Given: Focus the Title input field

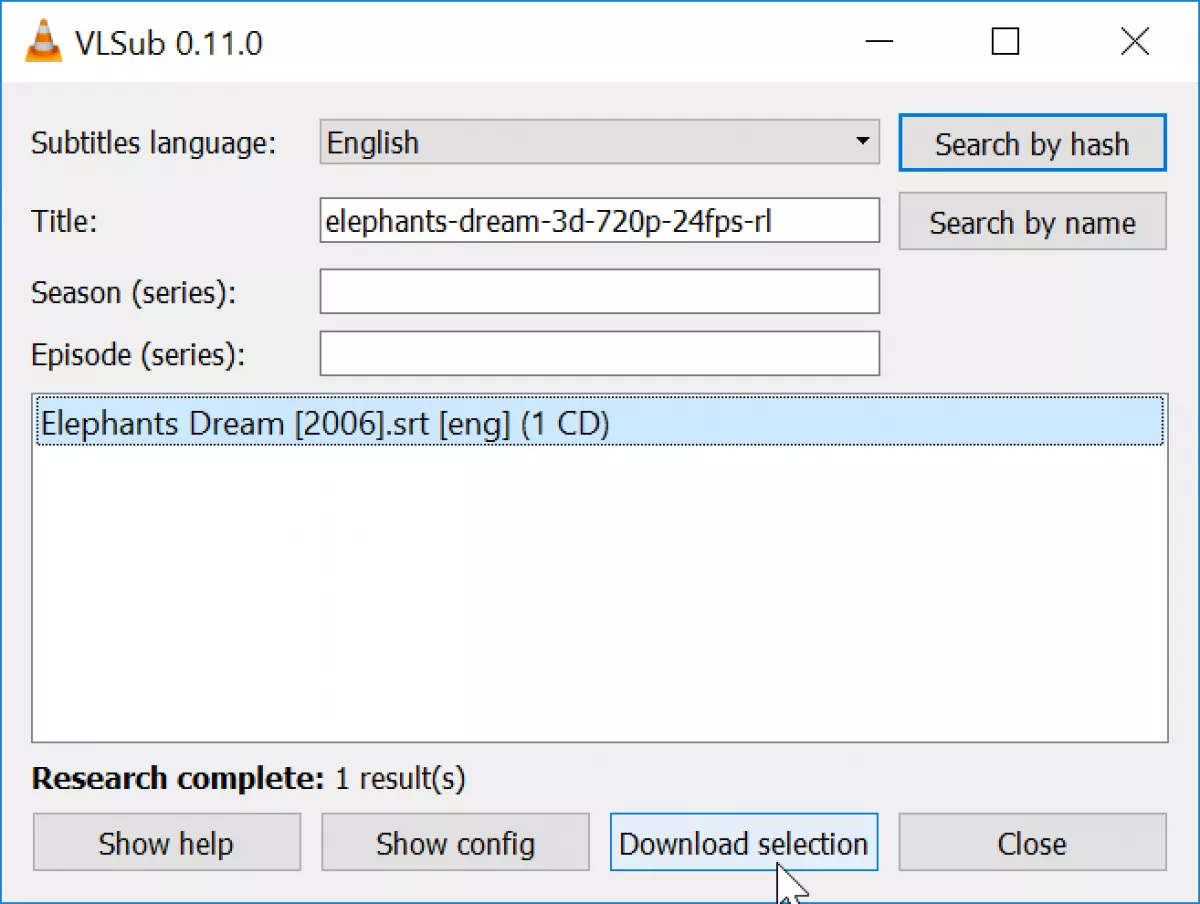Looking at the screenshot, I should tap(600, 221).
